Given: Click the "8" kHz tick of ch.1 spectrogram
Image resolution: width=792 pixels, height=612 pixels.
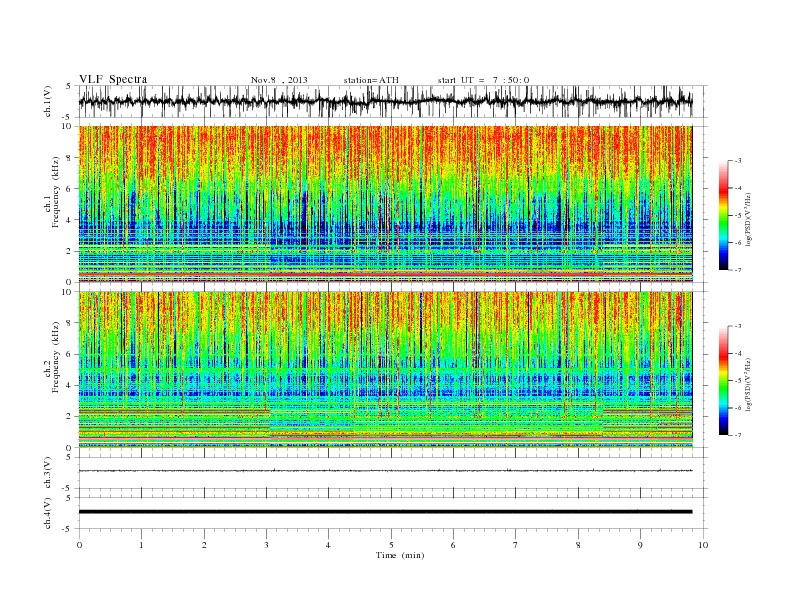Looking at the screenshot, I should [x=70, y=158].
